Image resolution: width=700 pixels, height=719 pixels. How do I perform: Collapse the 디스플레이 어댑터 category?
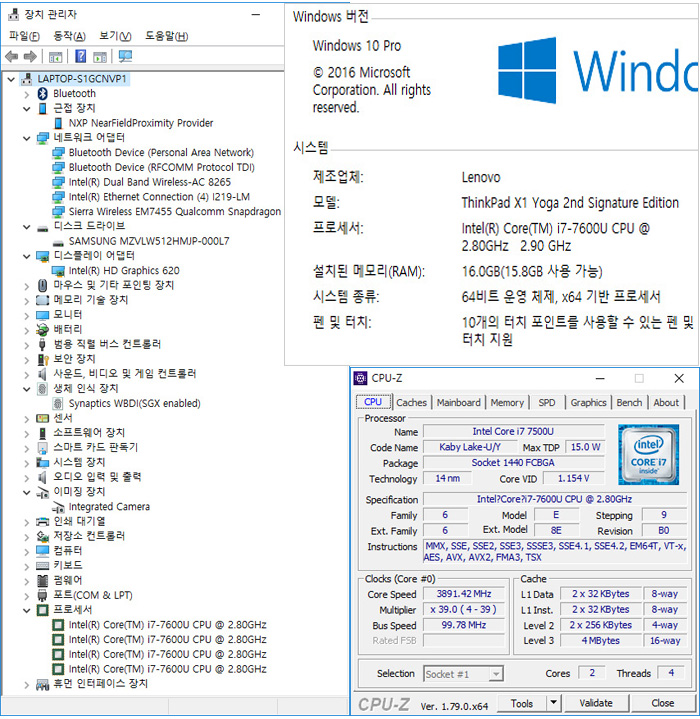point(27,256)
